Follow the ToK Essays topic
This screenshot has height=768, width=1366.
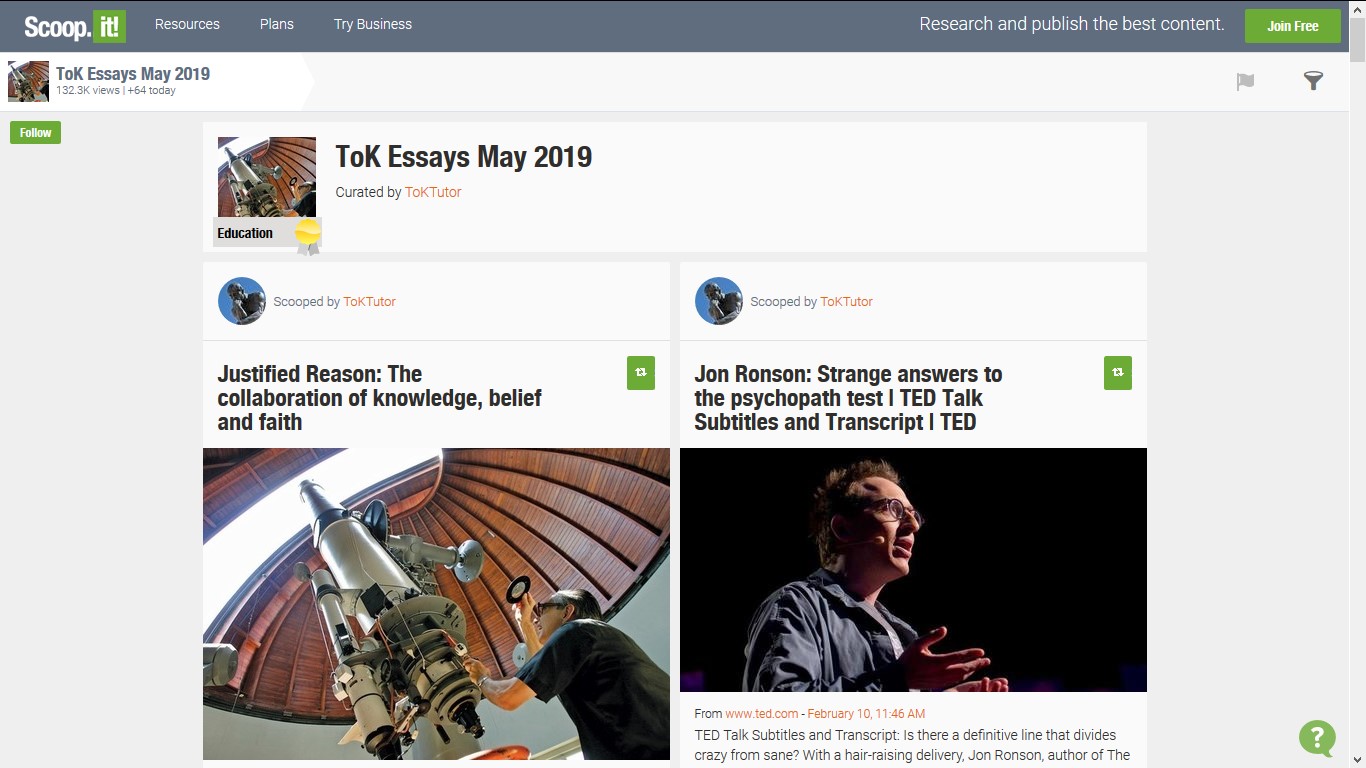tap(35, 132)
